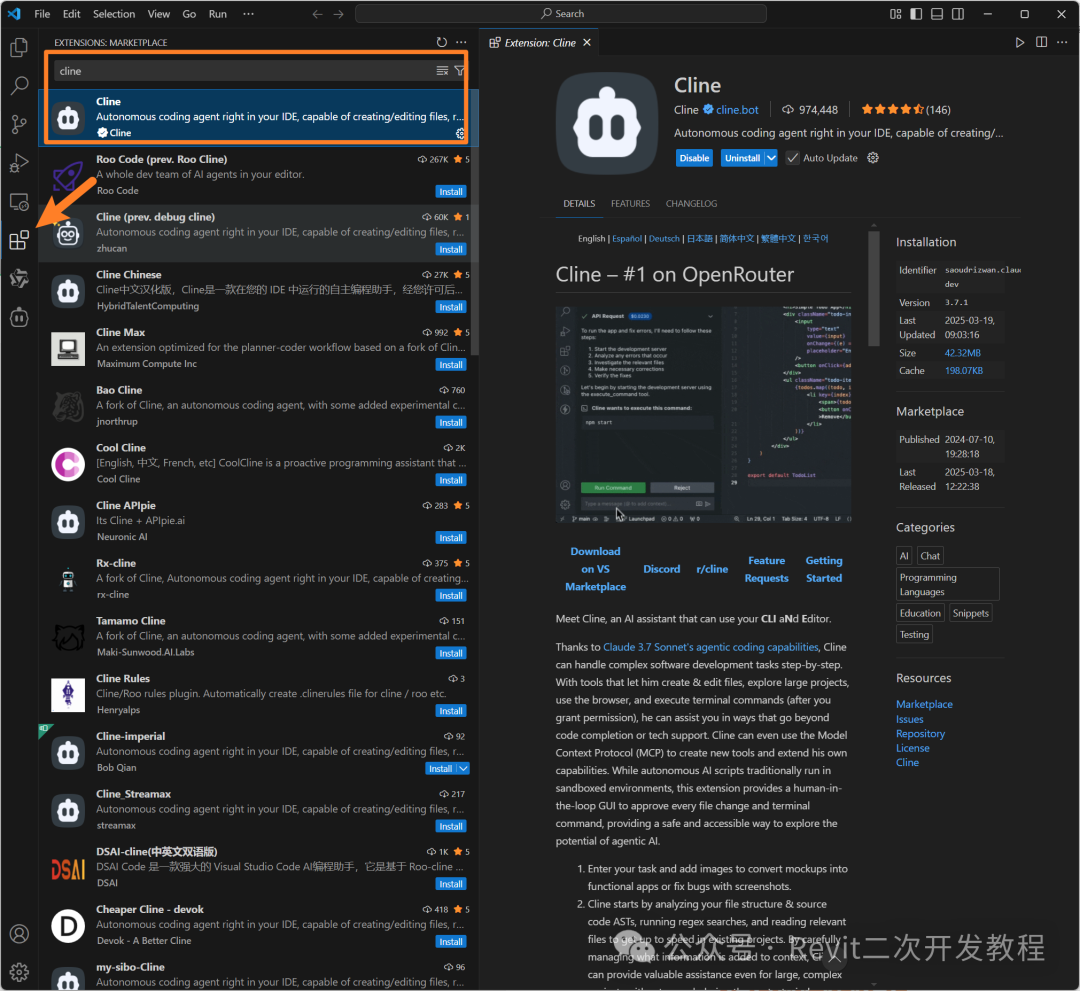Click the Uninstall button
Image resolution: width=1080 pixels, height=991 pixels.
point(742,158)
